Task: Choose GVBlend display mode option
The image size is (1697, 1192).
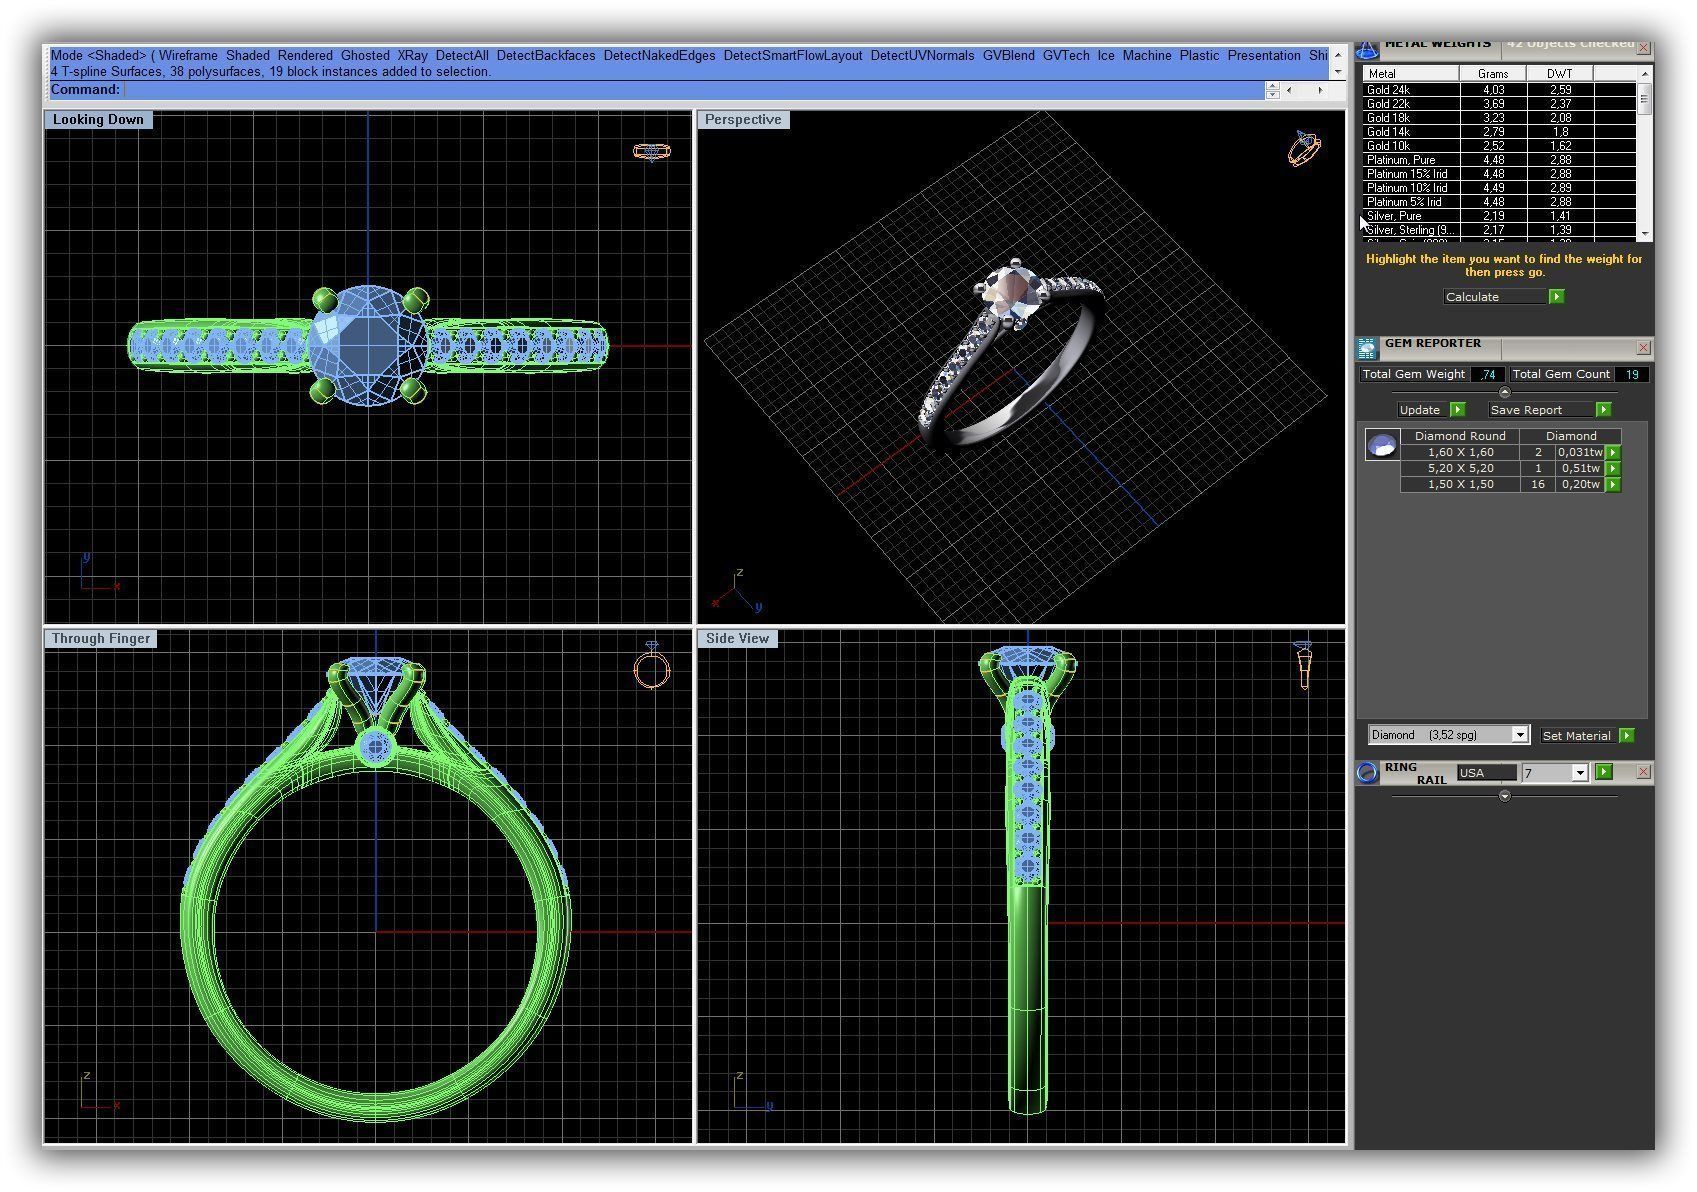Action: tap(1008, 56)
